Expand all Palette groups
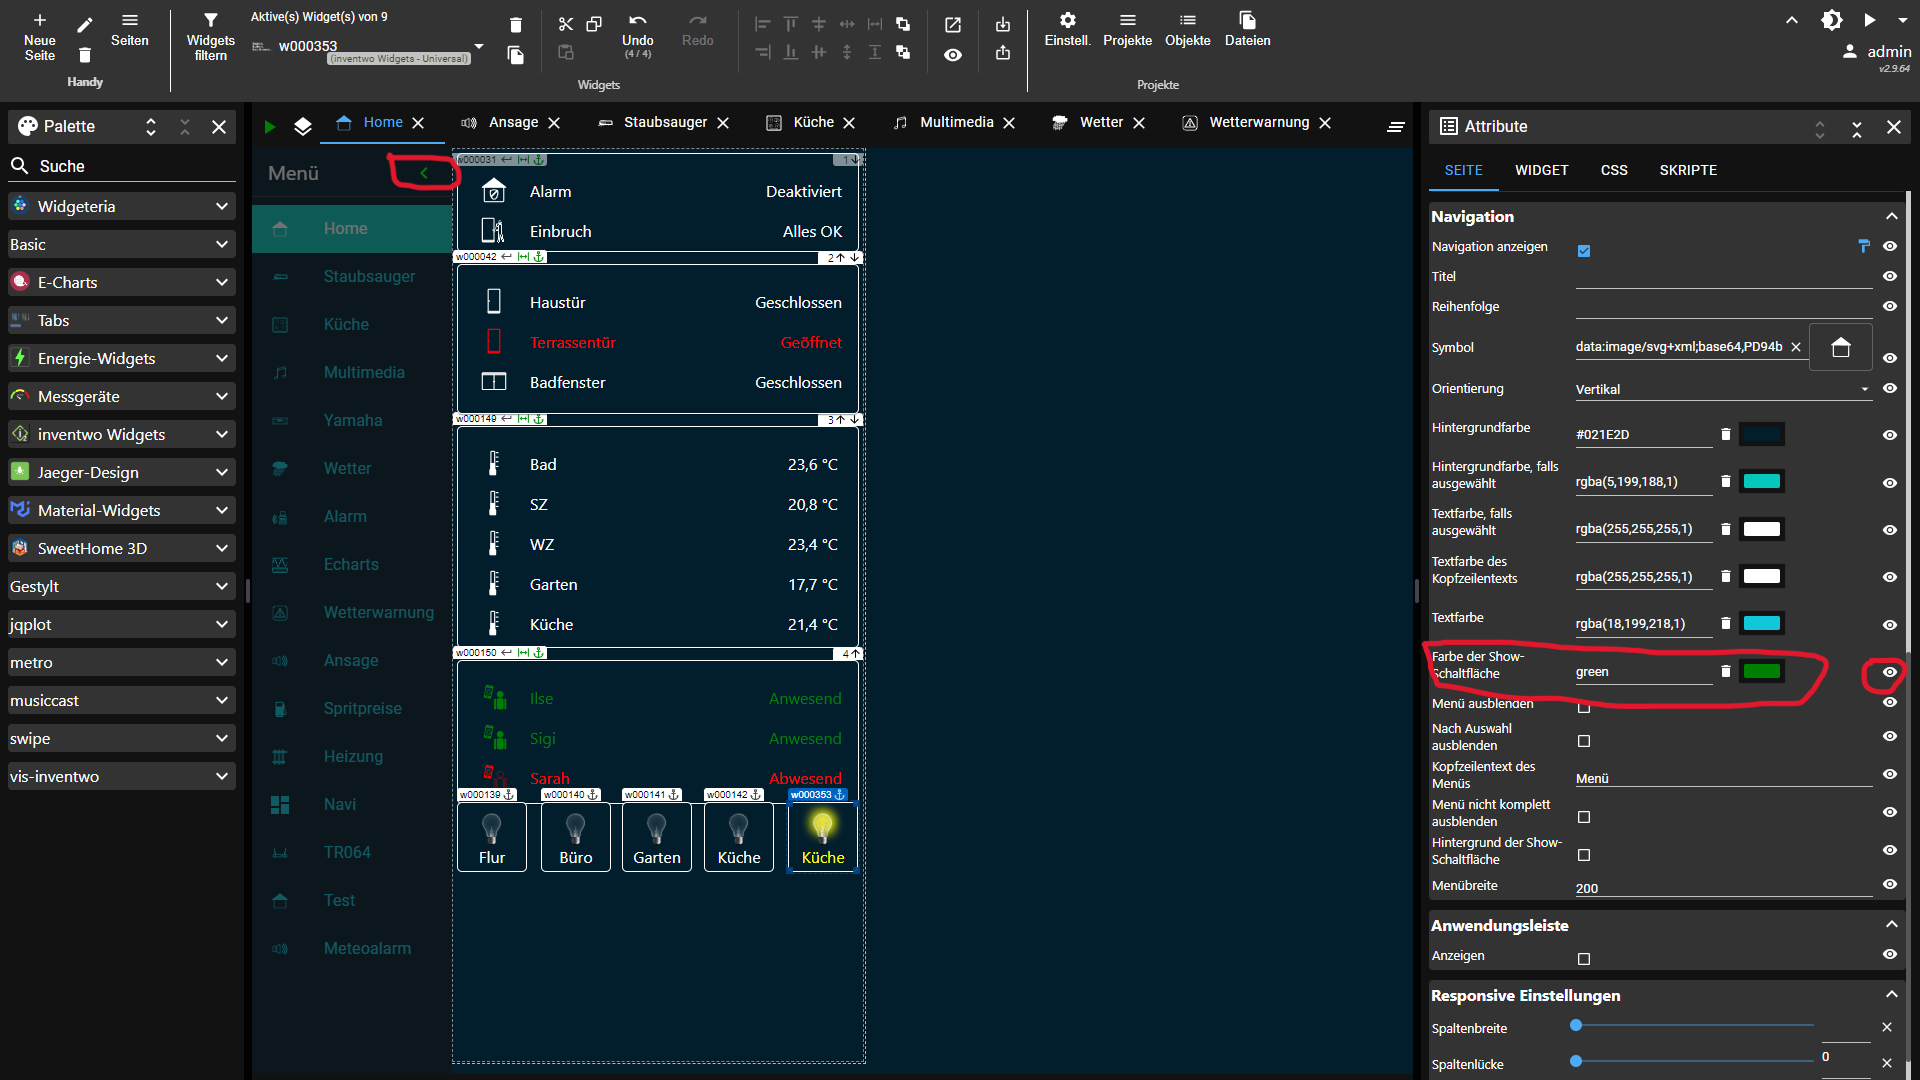1920x1080 pixels. (x=151, y=127)
